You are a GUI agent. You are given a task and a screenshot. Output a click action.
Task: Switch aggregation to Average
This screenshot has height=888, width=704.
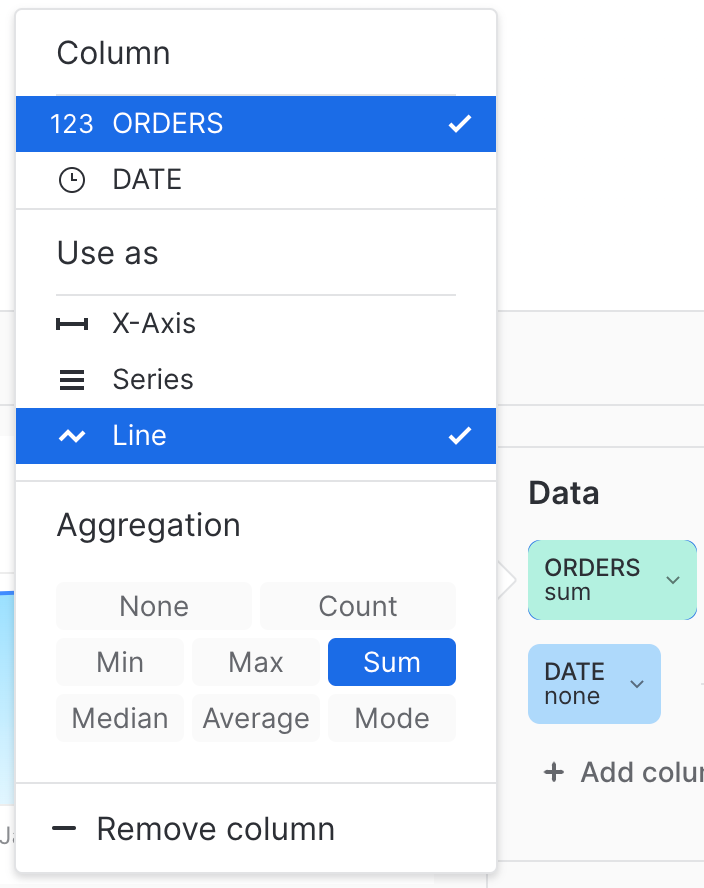[x=256, y=718]
